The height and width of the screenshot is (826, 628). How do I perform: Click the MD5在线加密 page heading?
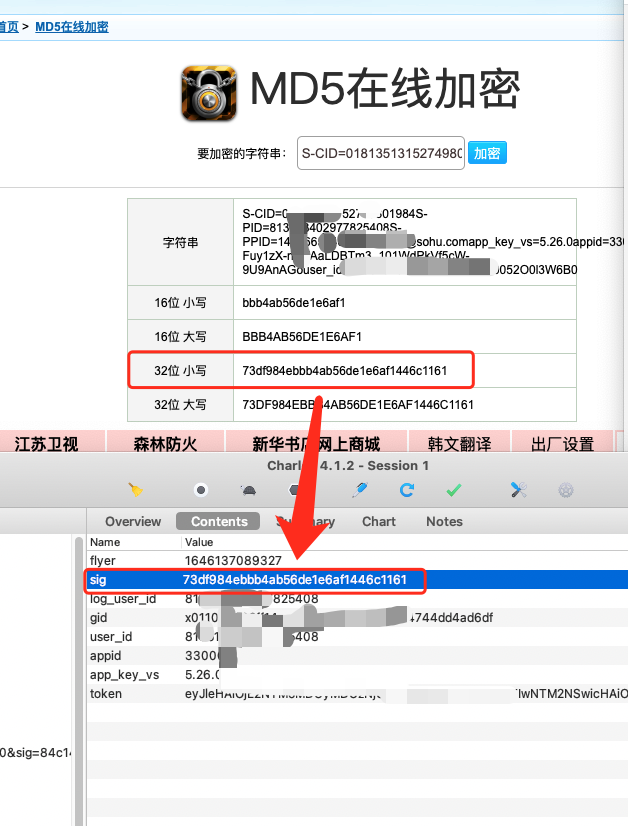[x=385, y=90]
